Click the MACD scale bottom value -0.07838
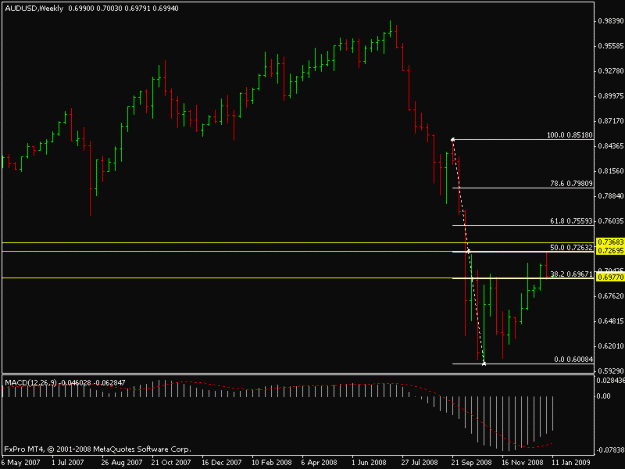Viewport: 625px width, 469px height. [610, 450]
